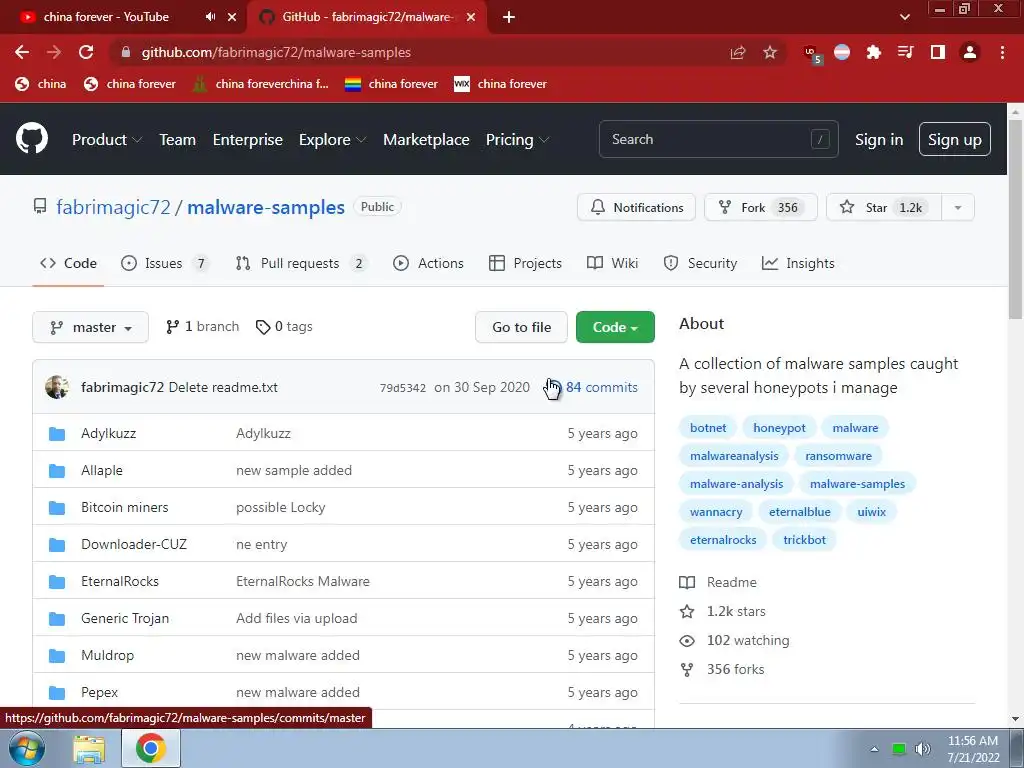Click the GitHub Octocat logo

[x=32, y=138]
